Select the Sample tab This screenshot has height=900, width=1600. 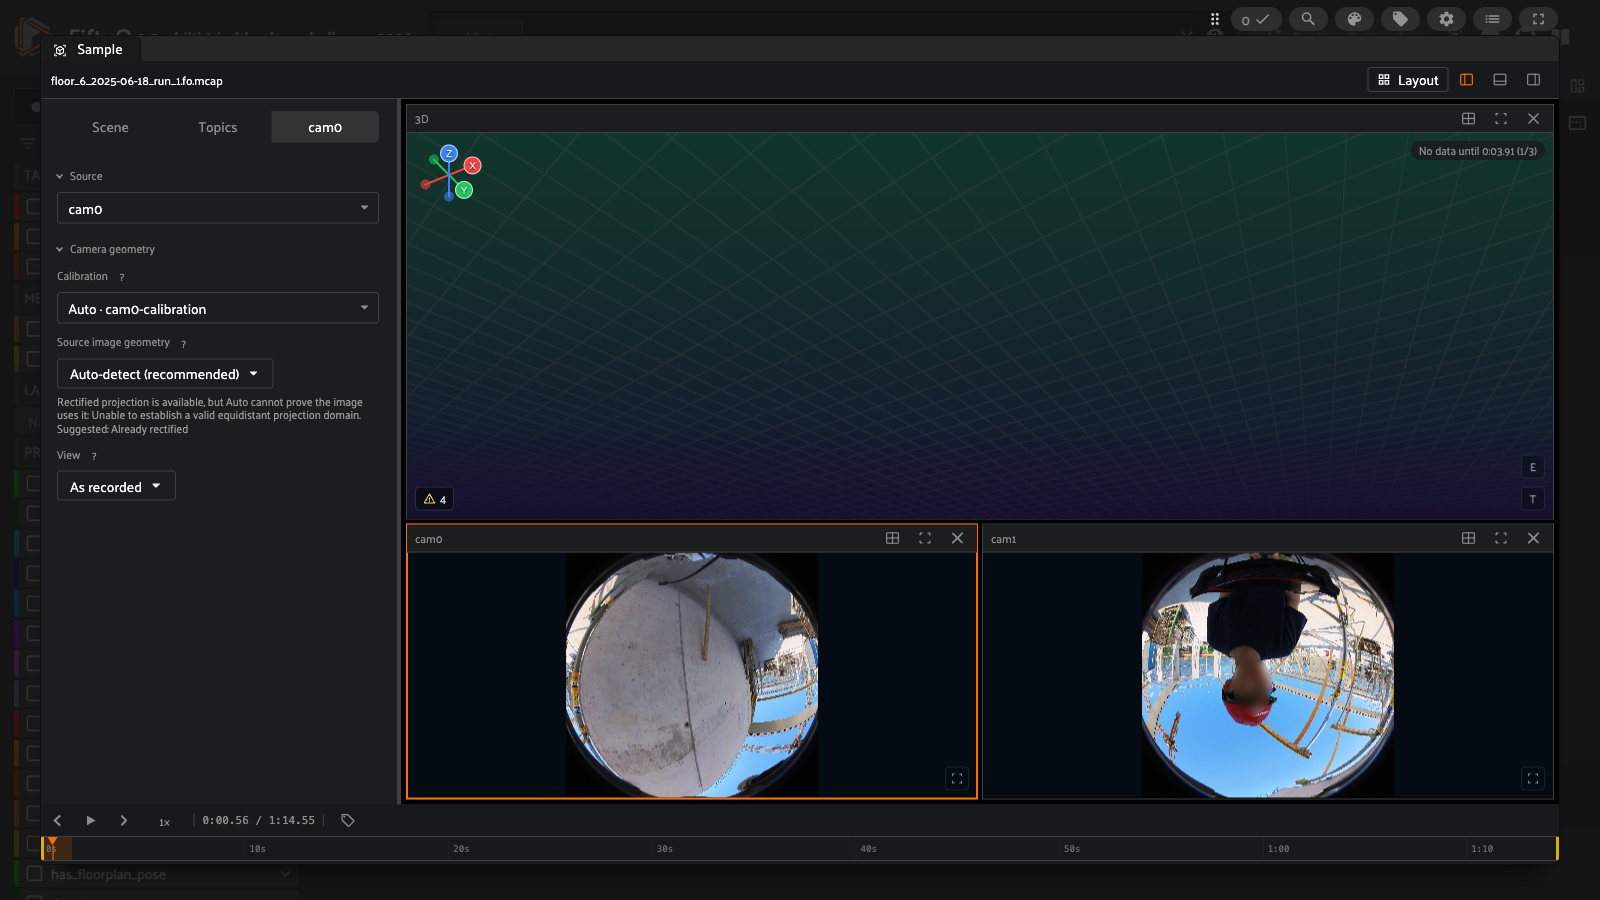tap(89, 49)
